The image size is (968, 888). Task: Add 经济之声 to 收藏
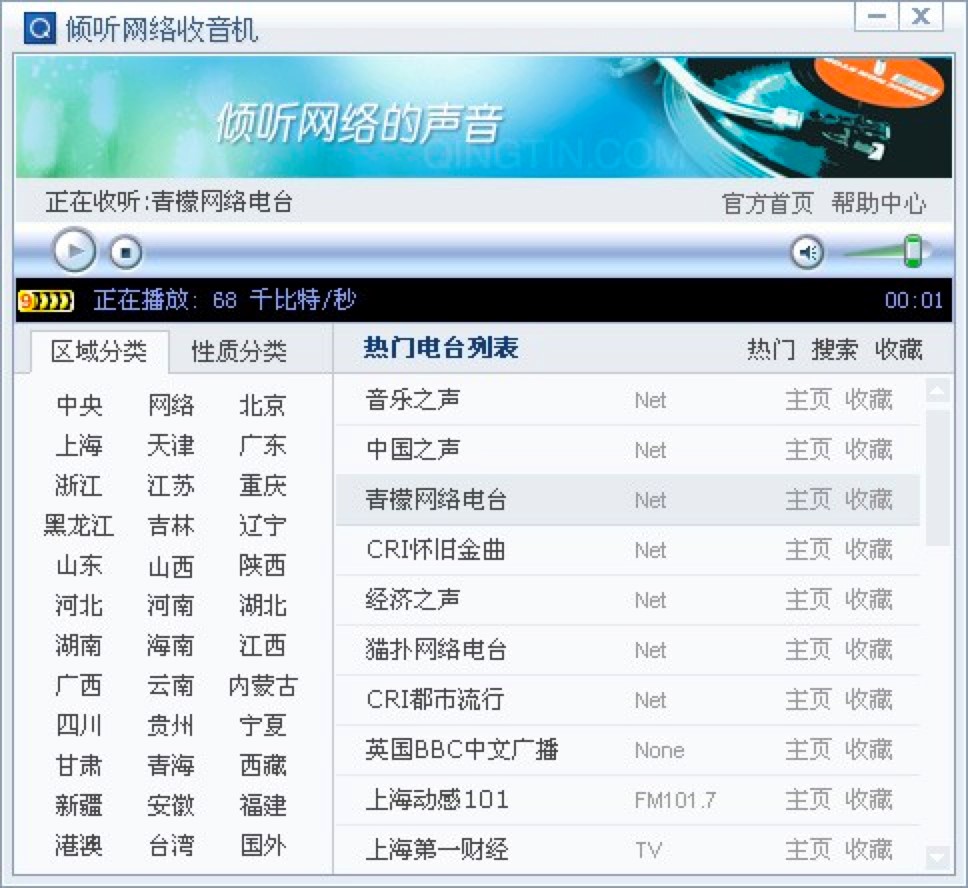869,600
